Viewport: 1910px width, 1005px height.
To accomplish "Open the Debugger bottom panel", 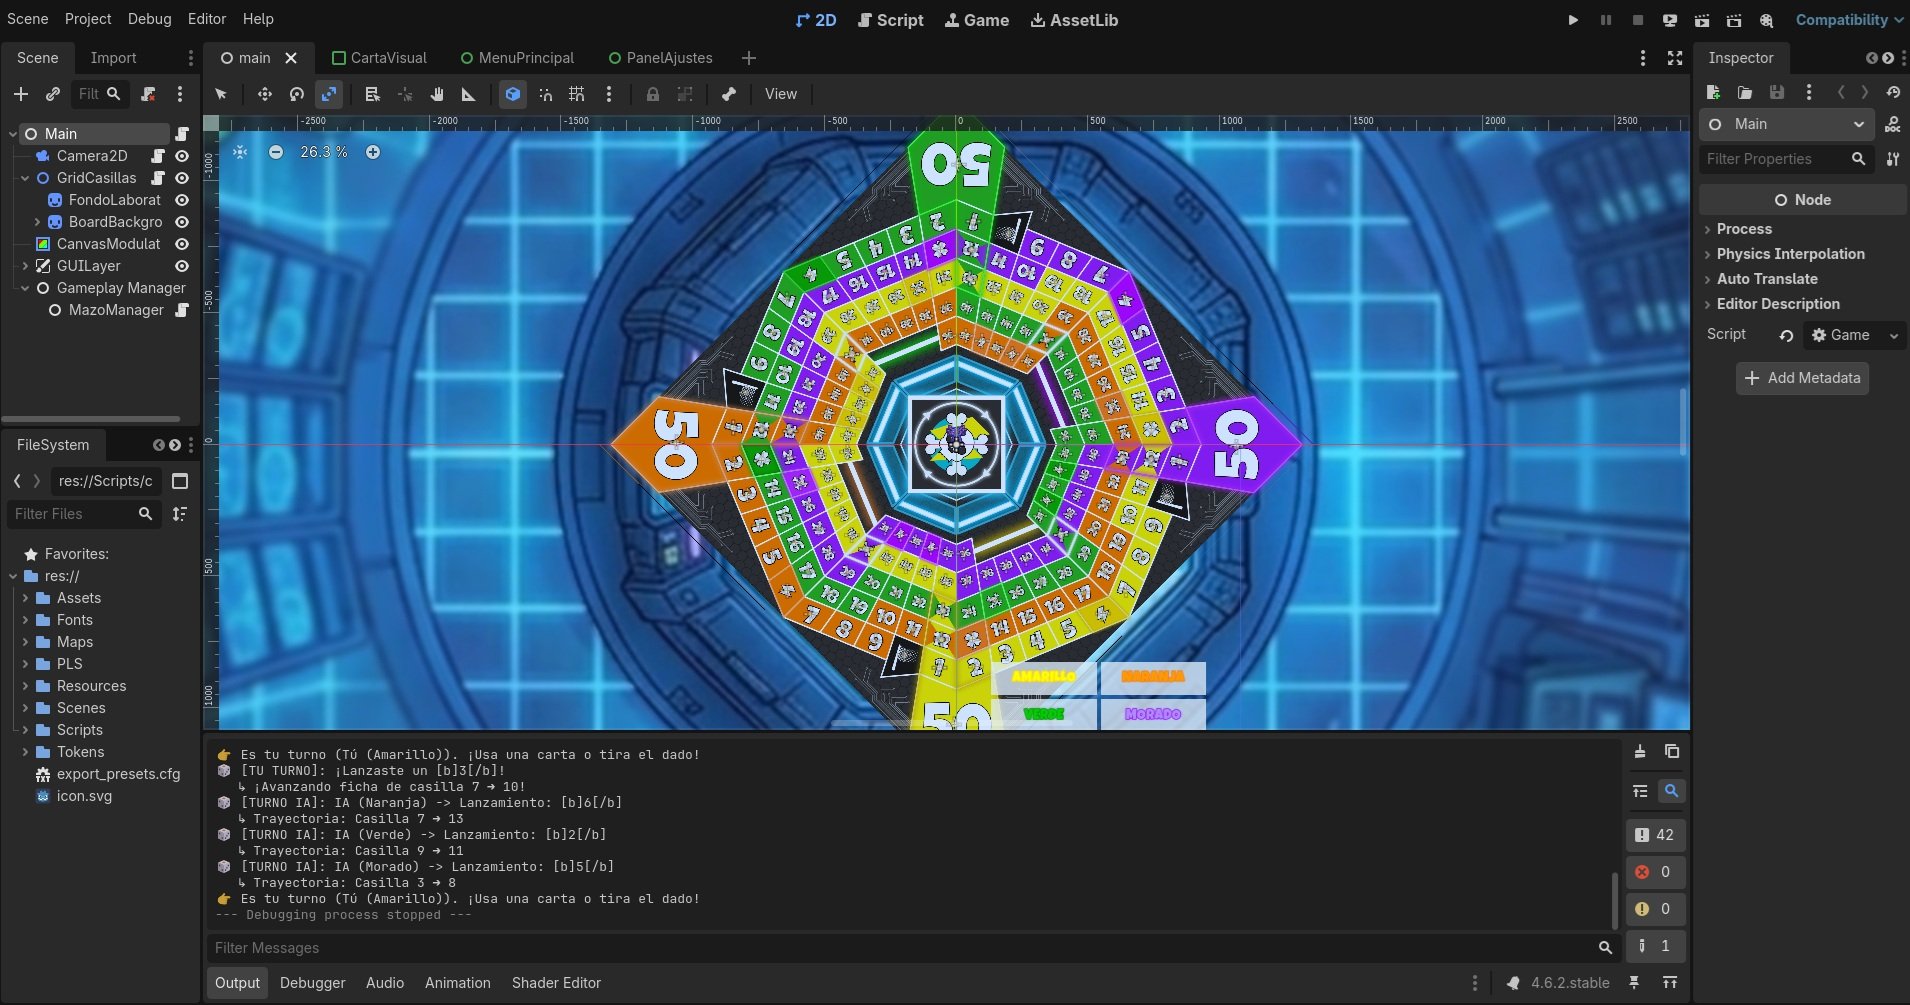I will point(313,983).
